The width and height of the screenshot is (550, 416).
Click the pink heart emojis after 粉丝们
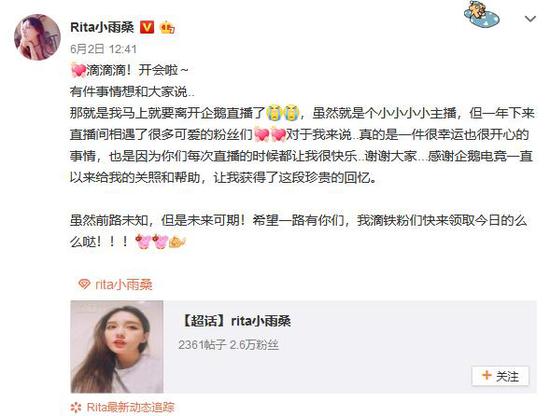pyautogui.click(x=270, y=135)
